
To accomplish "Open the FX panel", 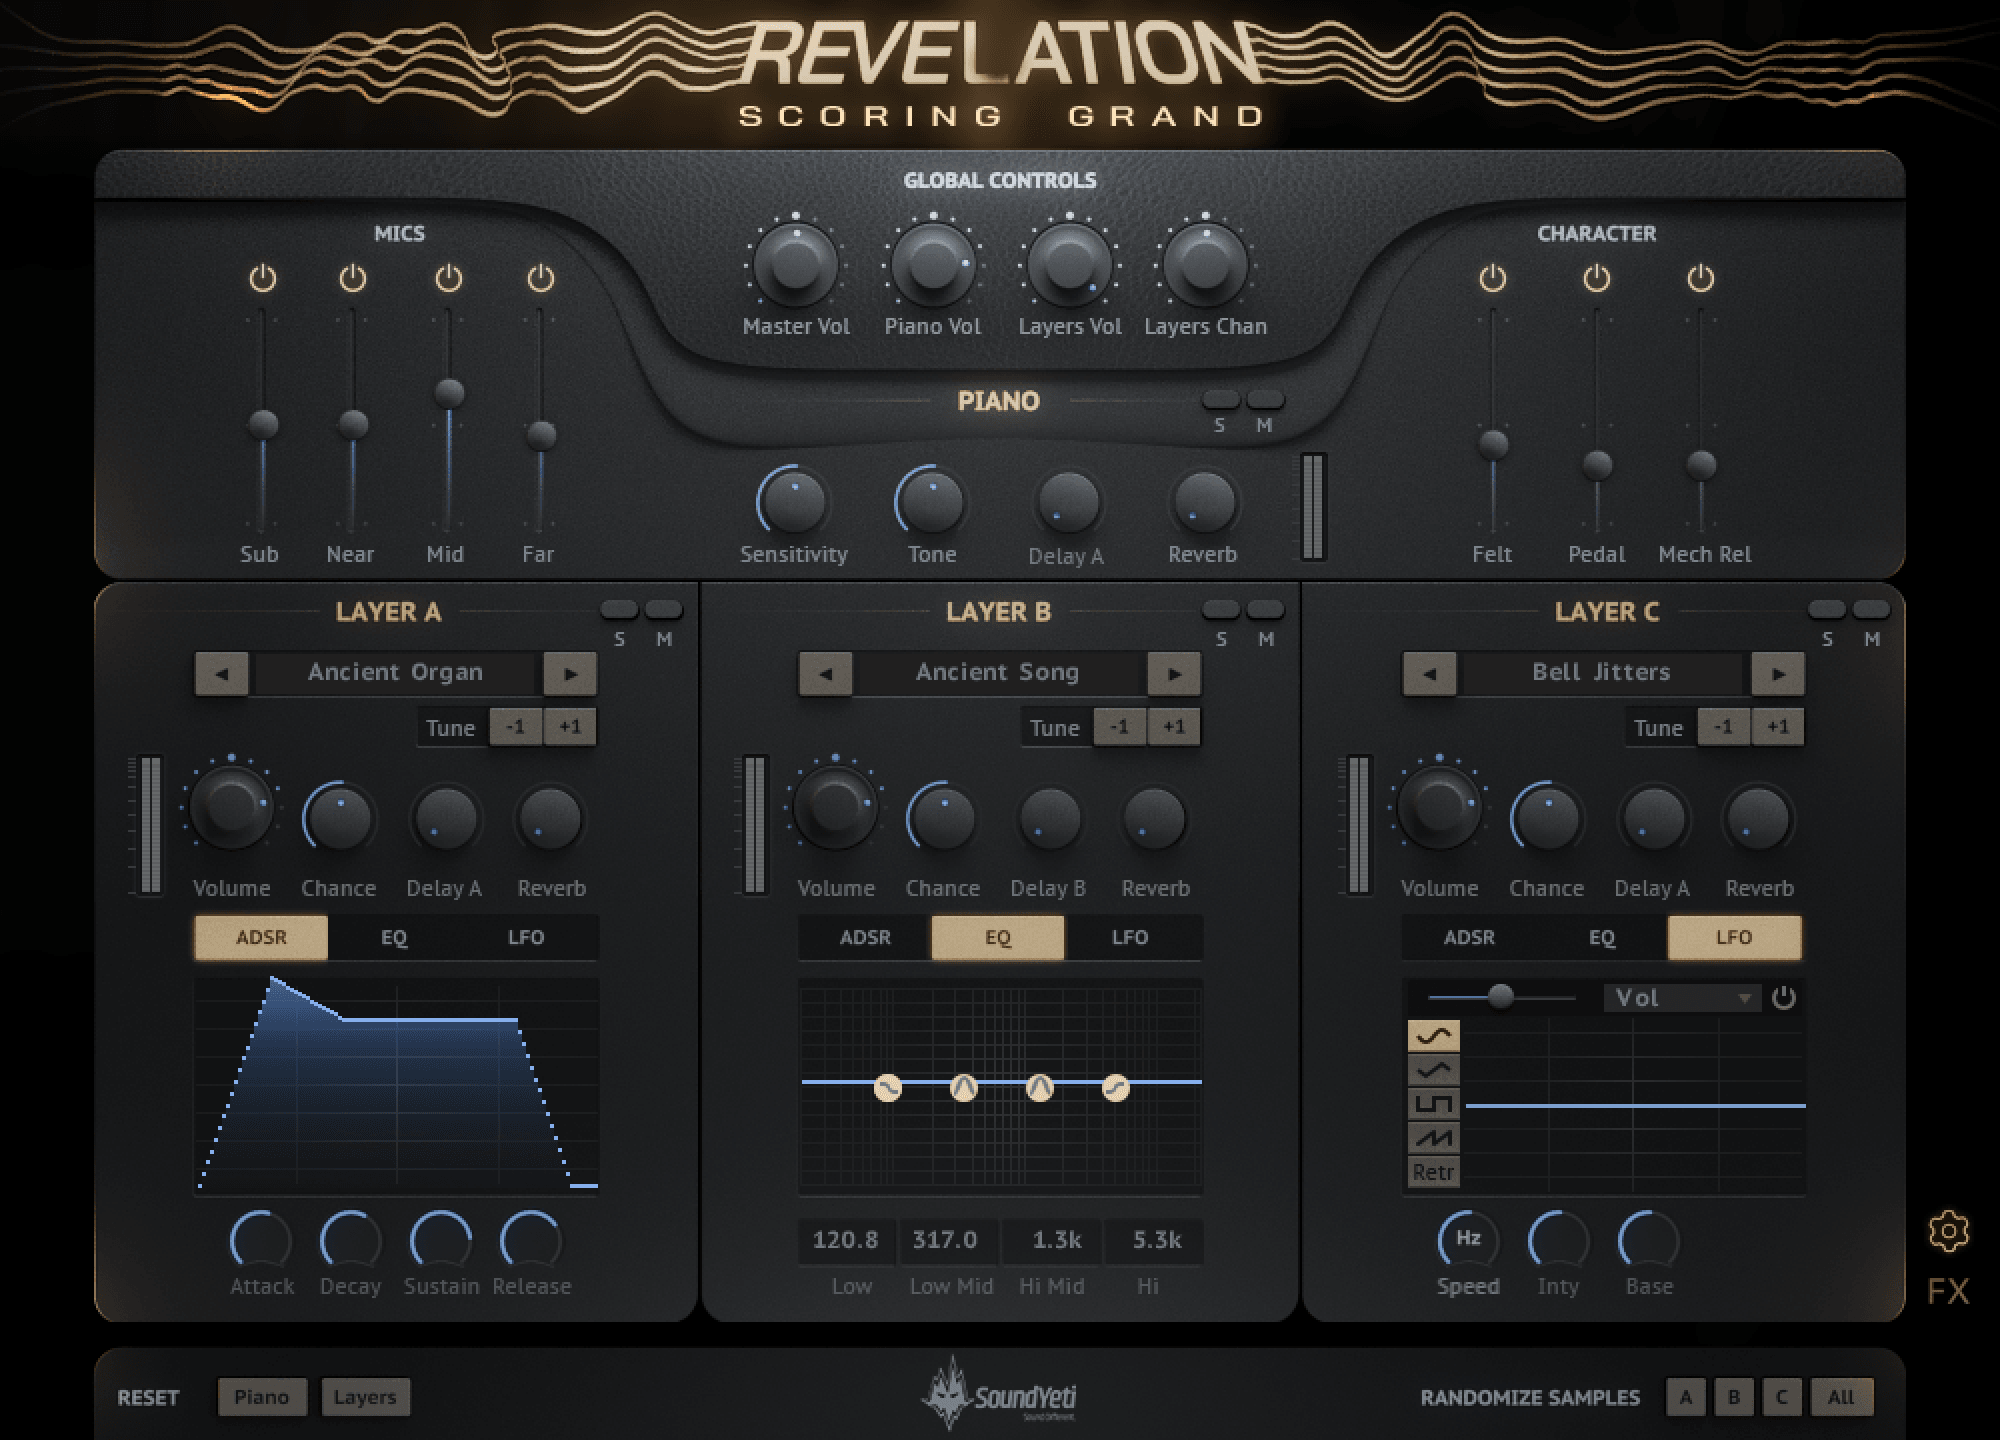I will [x=1948, y=1291].
